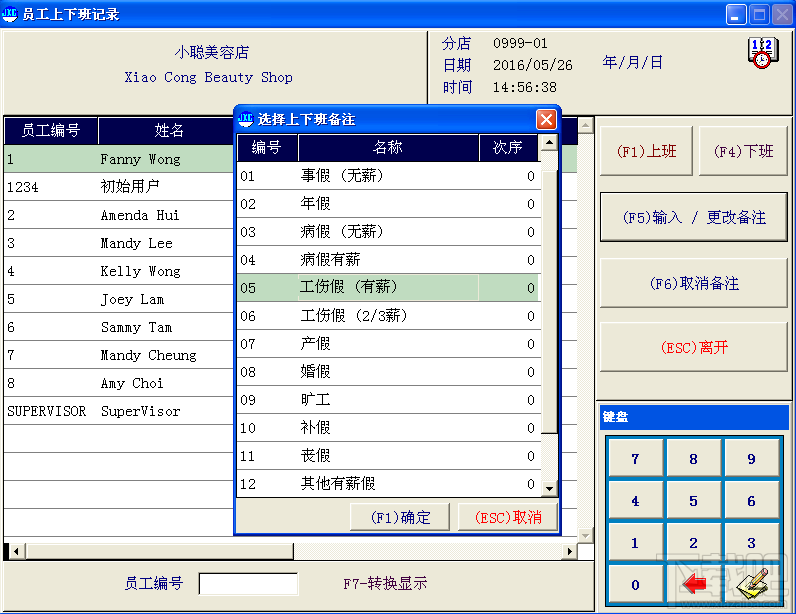Click the employee table horizontal scrollbar thumb
The width and height of the screenshot is (796, 614).
coord(159,551)
